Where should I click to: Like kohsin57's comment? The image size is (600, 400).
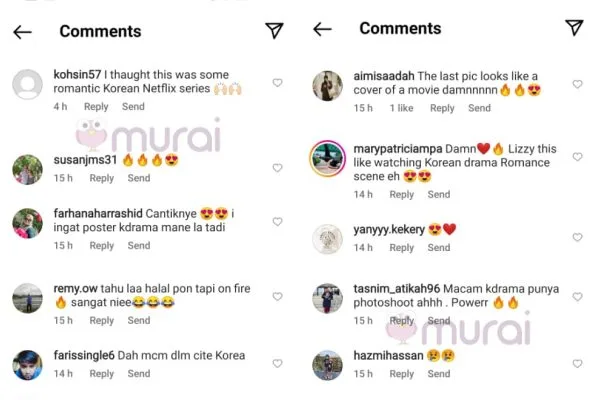[277, 83]
